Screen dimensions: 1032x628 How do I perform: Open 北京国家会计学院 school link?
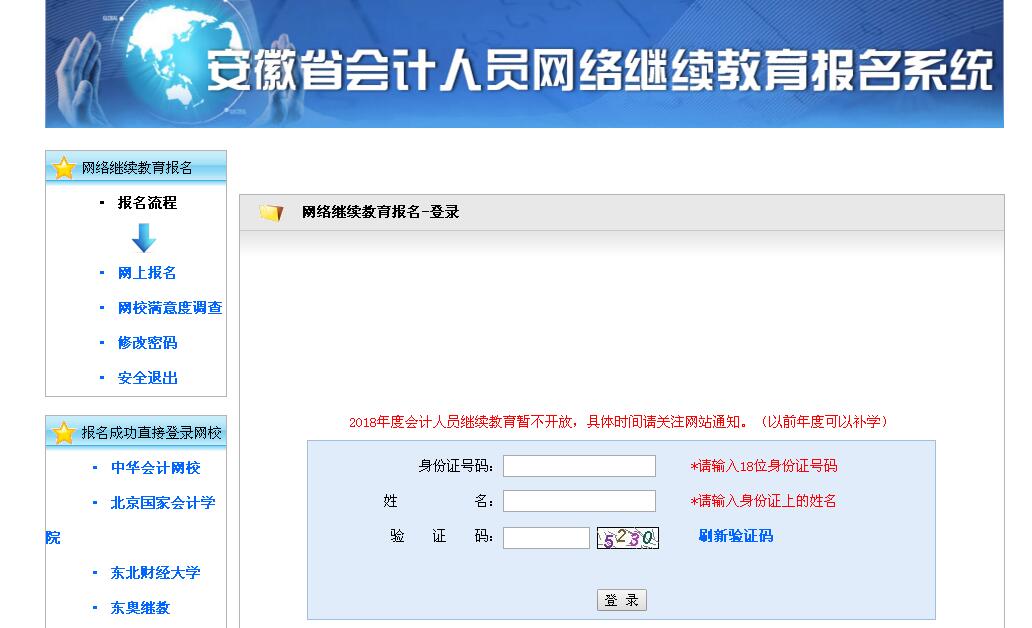tap(162, 503)
